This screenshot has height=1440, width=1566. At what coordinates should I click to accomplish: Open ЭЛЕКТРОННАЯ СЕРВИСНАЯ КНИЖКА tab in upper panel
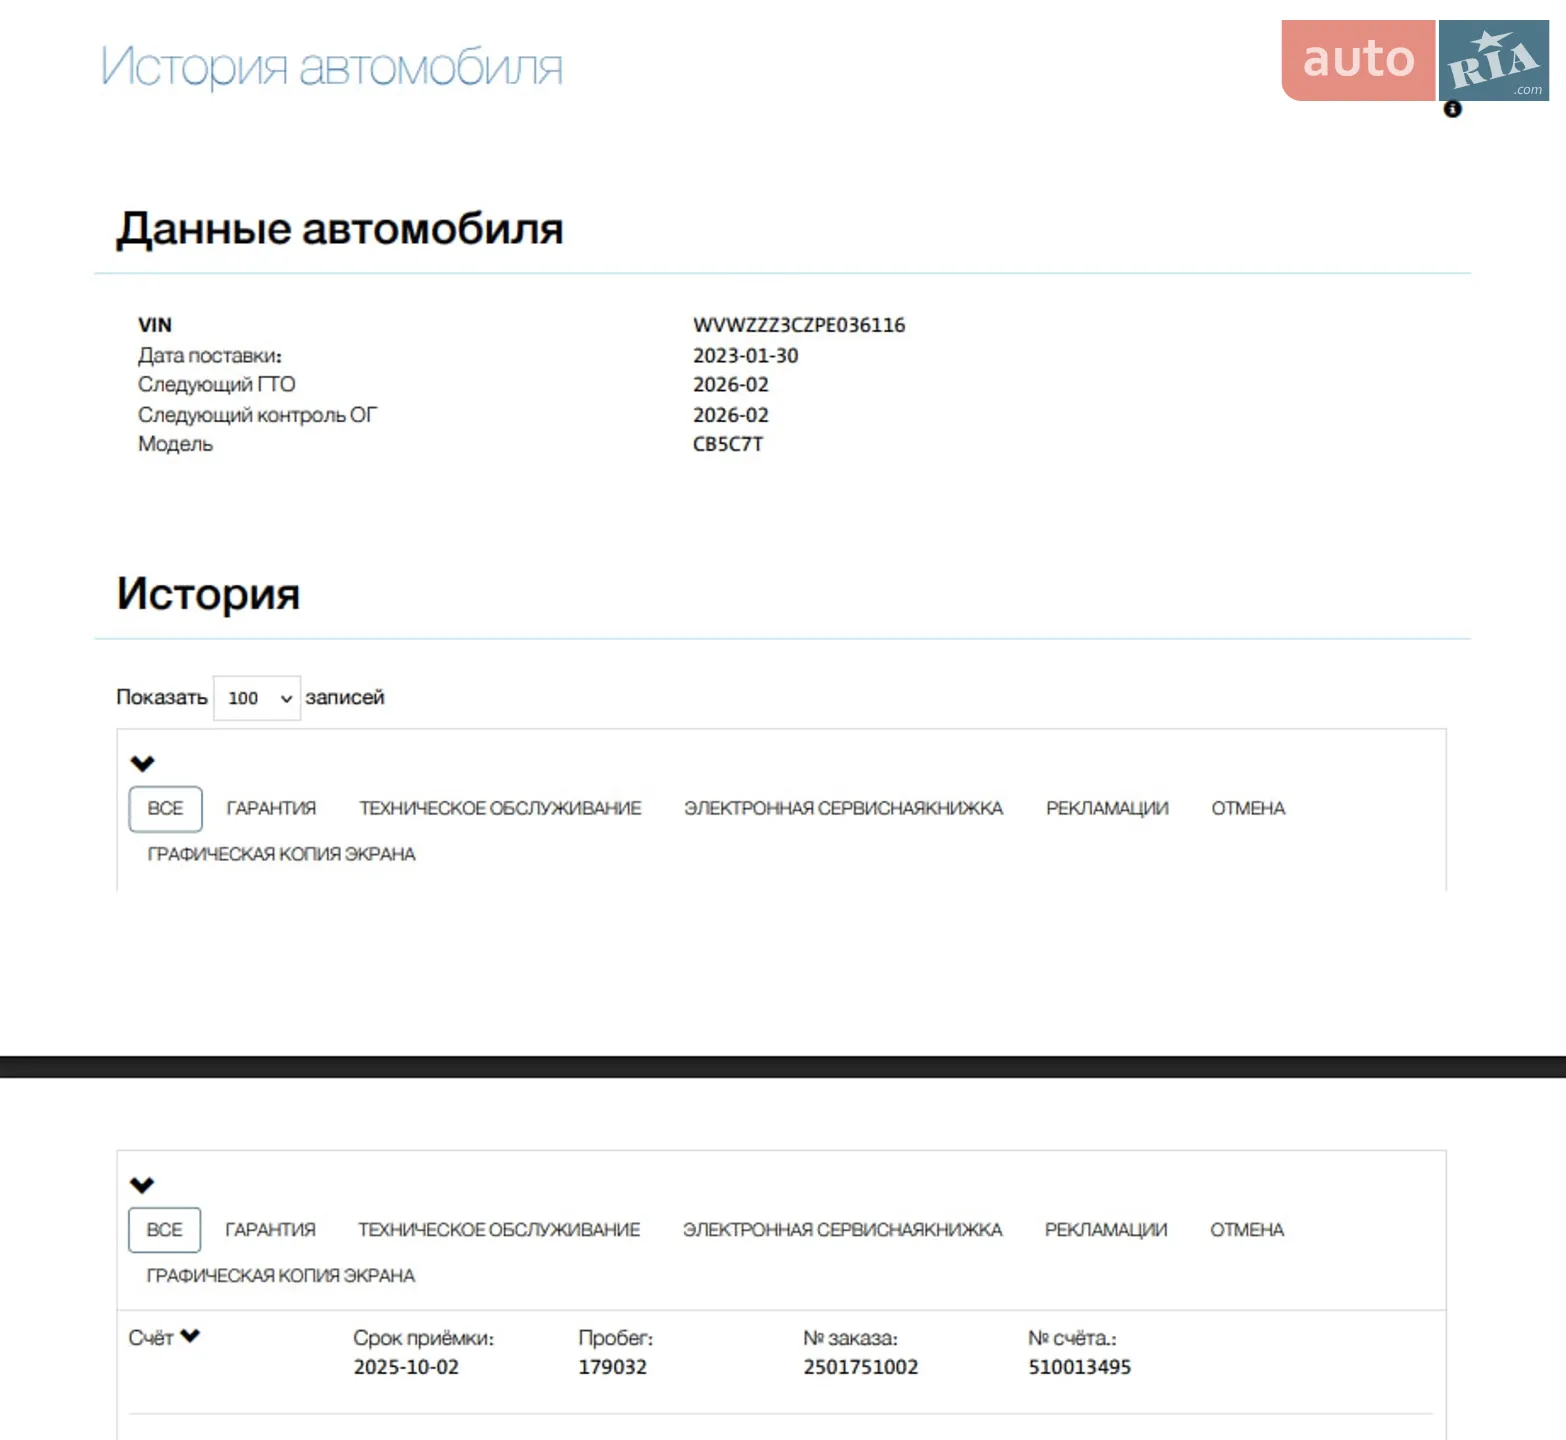[843, 808]
